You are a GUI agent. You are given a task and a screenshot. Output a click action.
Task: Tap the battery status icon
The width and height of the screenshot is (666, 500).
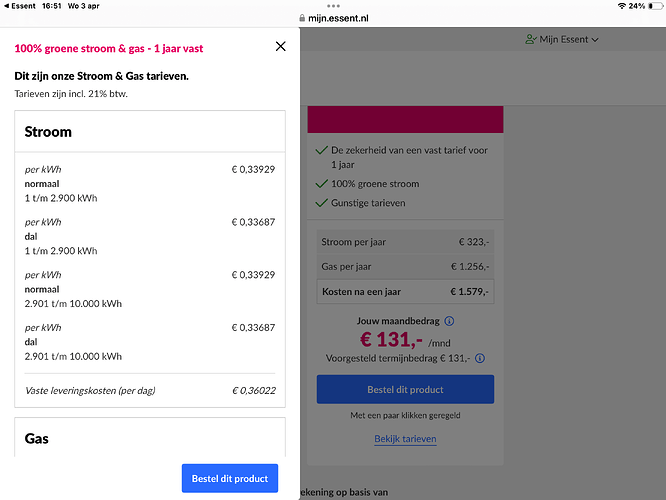point(655,6)
